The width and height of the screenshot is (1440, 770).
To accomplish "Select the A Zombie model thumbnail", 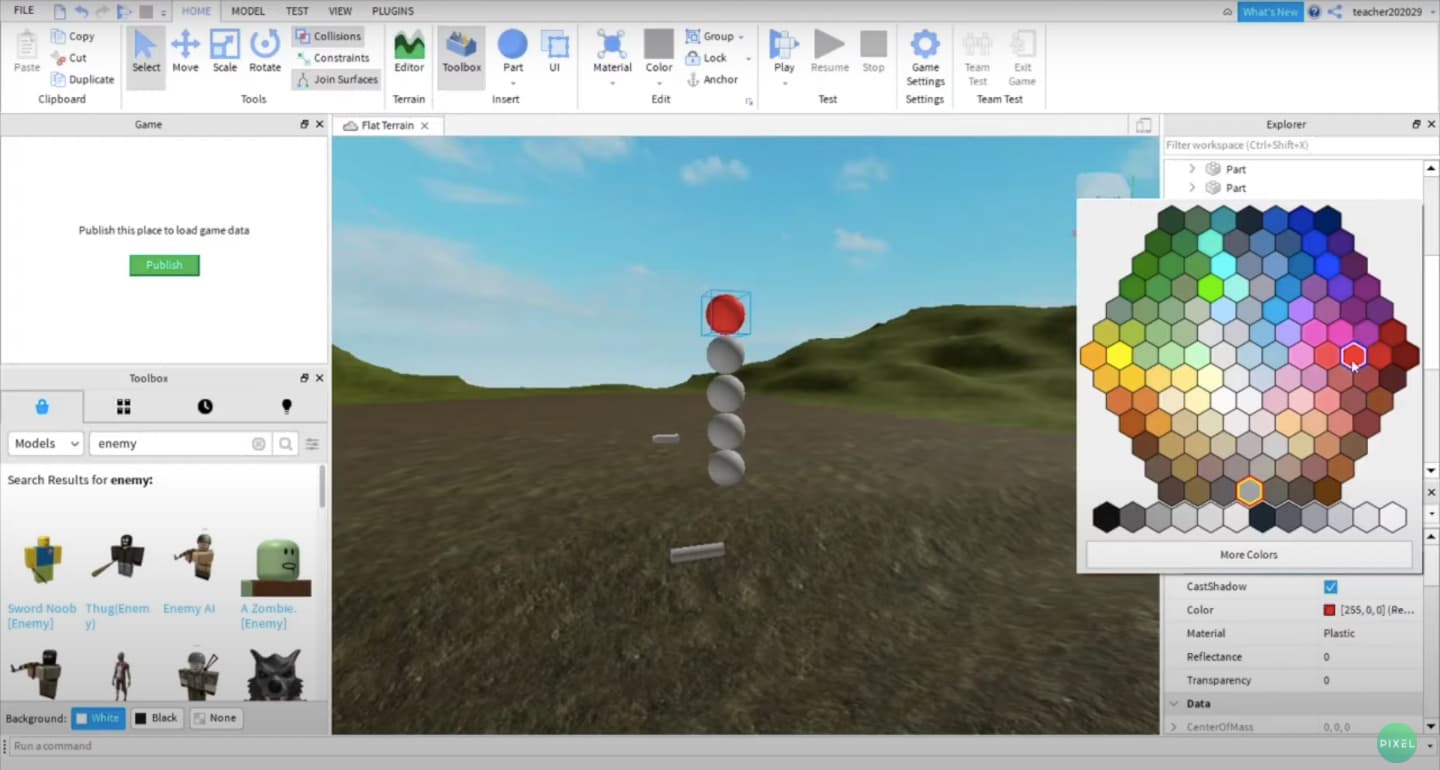I will pyautogui.click(x=275, y=566).
